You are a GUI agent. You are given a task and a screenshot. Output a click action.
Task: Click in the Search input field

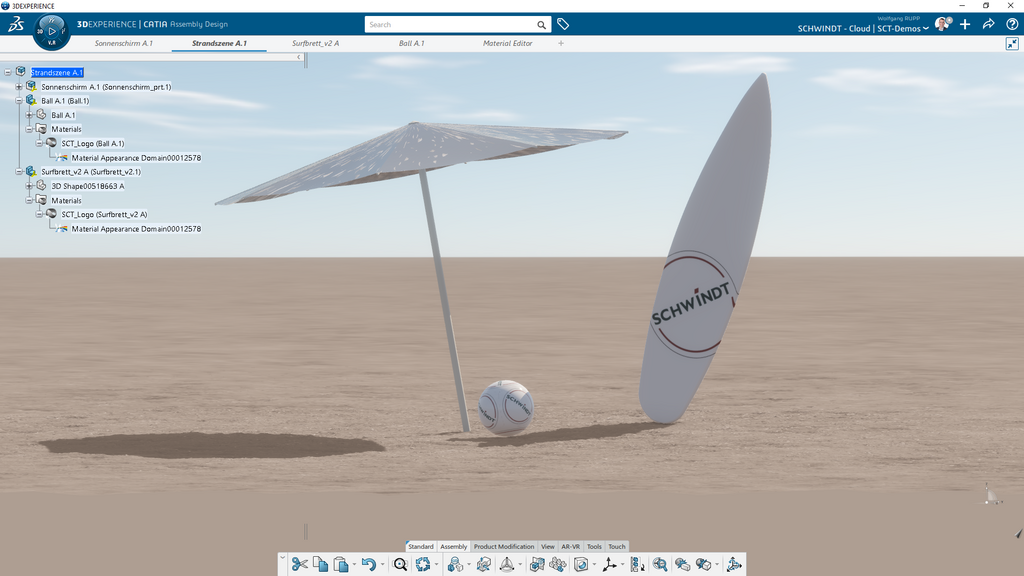tap(450, 24)
